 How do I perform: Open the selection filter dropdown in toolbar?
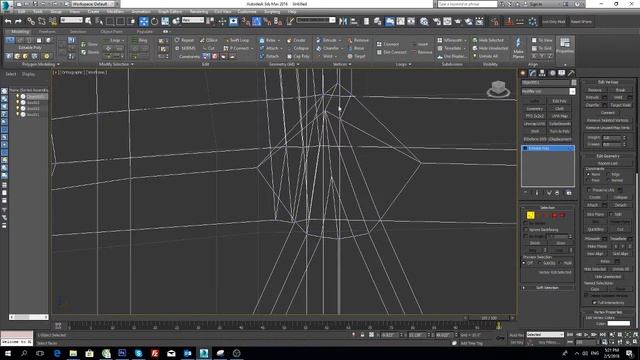coord(71,20)
